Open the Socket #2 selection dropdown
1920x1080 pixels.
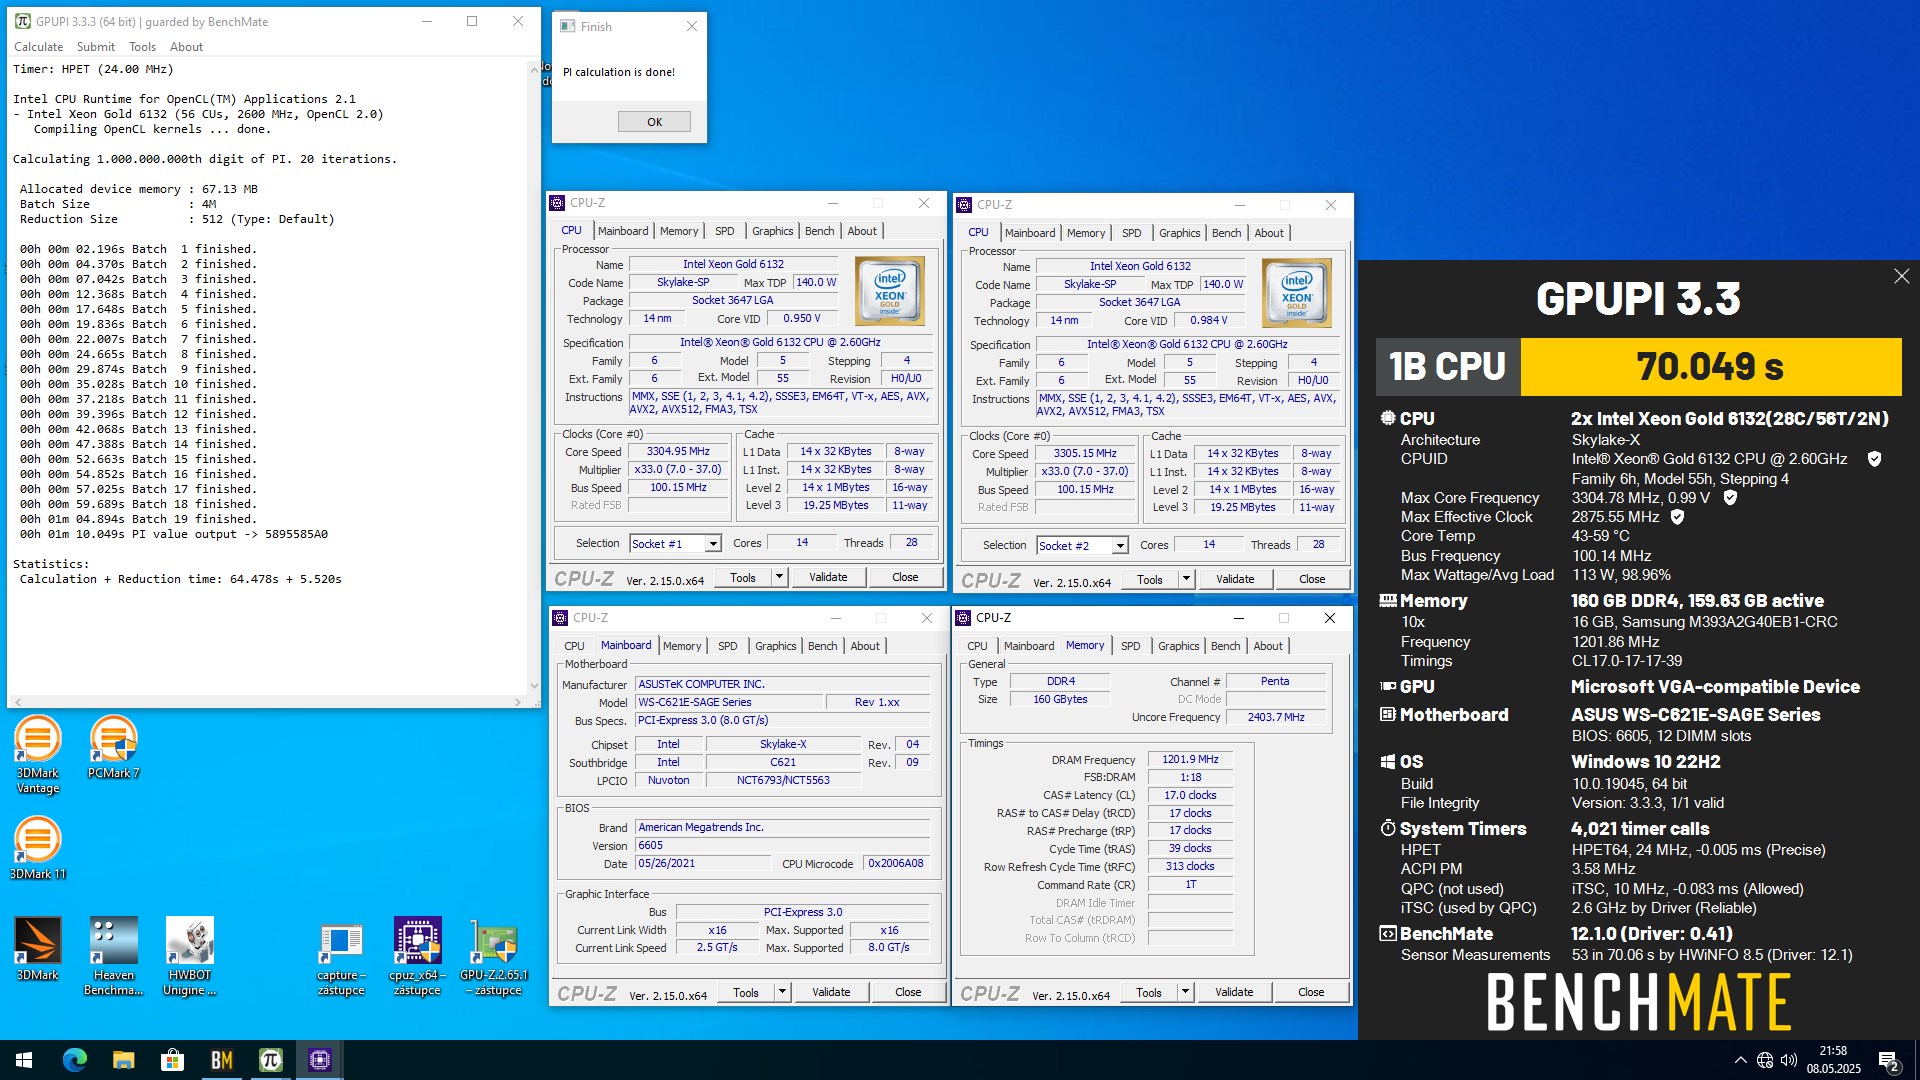pos(1120,546)
